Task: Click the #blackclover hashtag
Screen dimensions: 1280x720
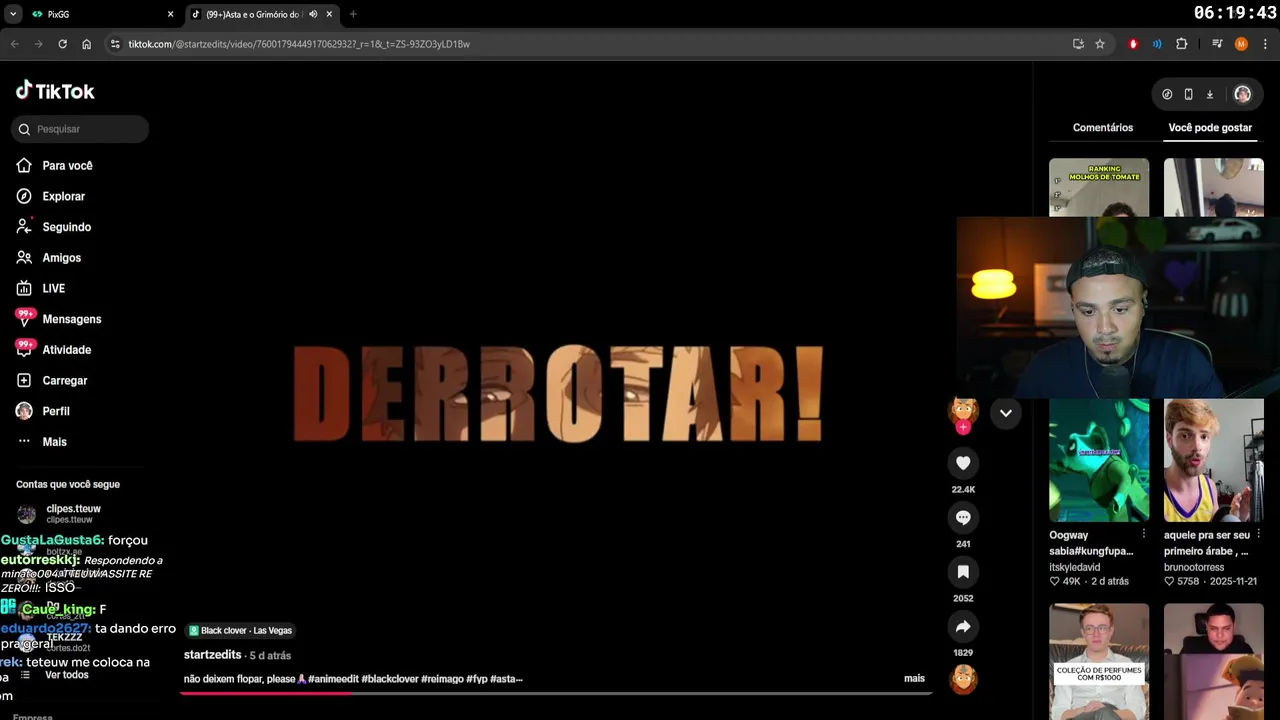Action: coord(389,678)
